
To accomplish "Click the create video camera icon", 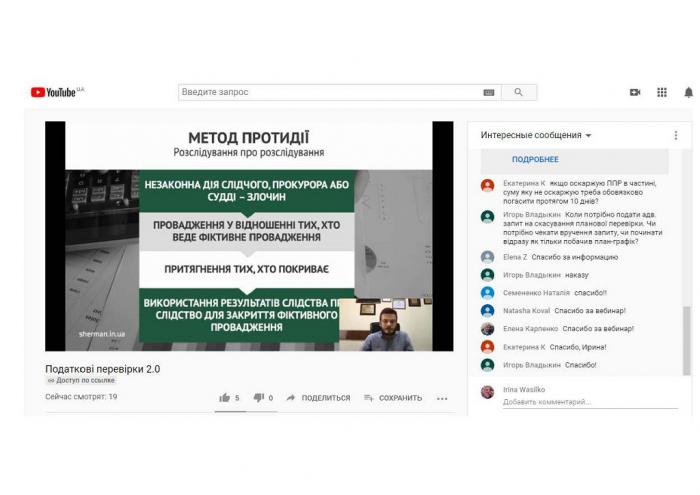I will (634, 92).
